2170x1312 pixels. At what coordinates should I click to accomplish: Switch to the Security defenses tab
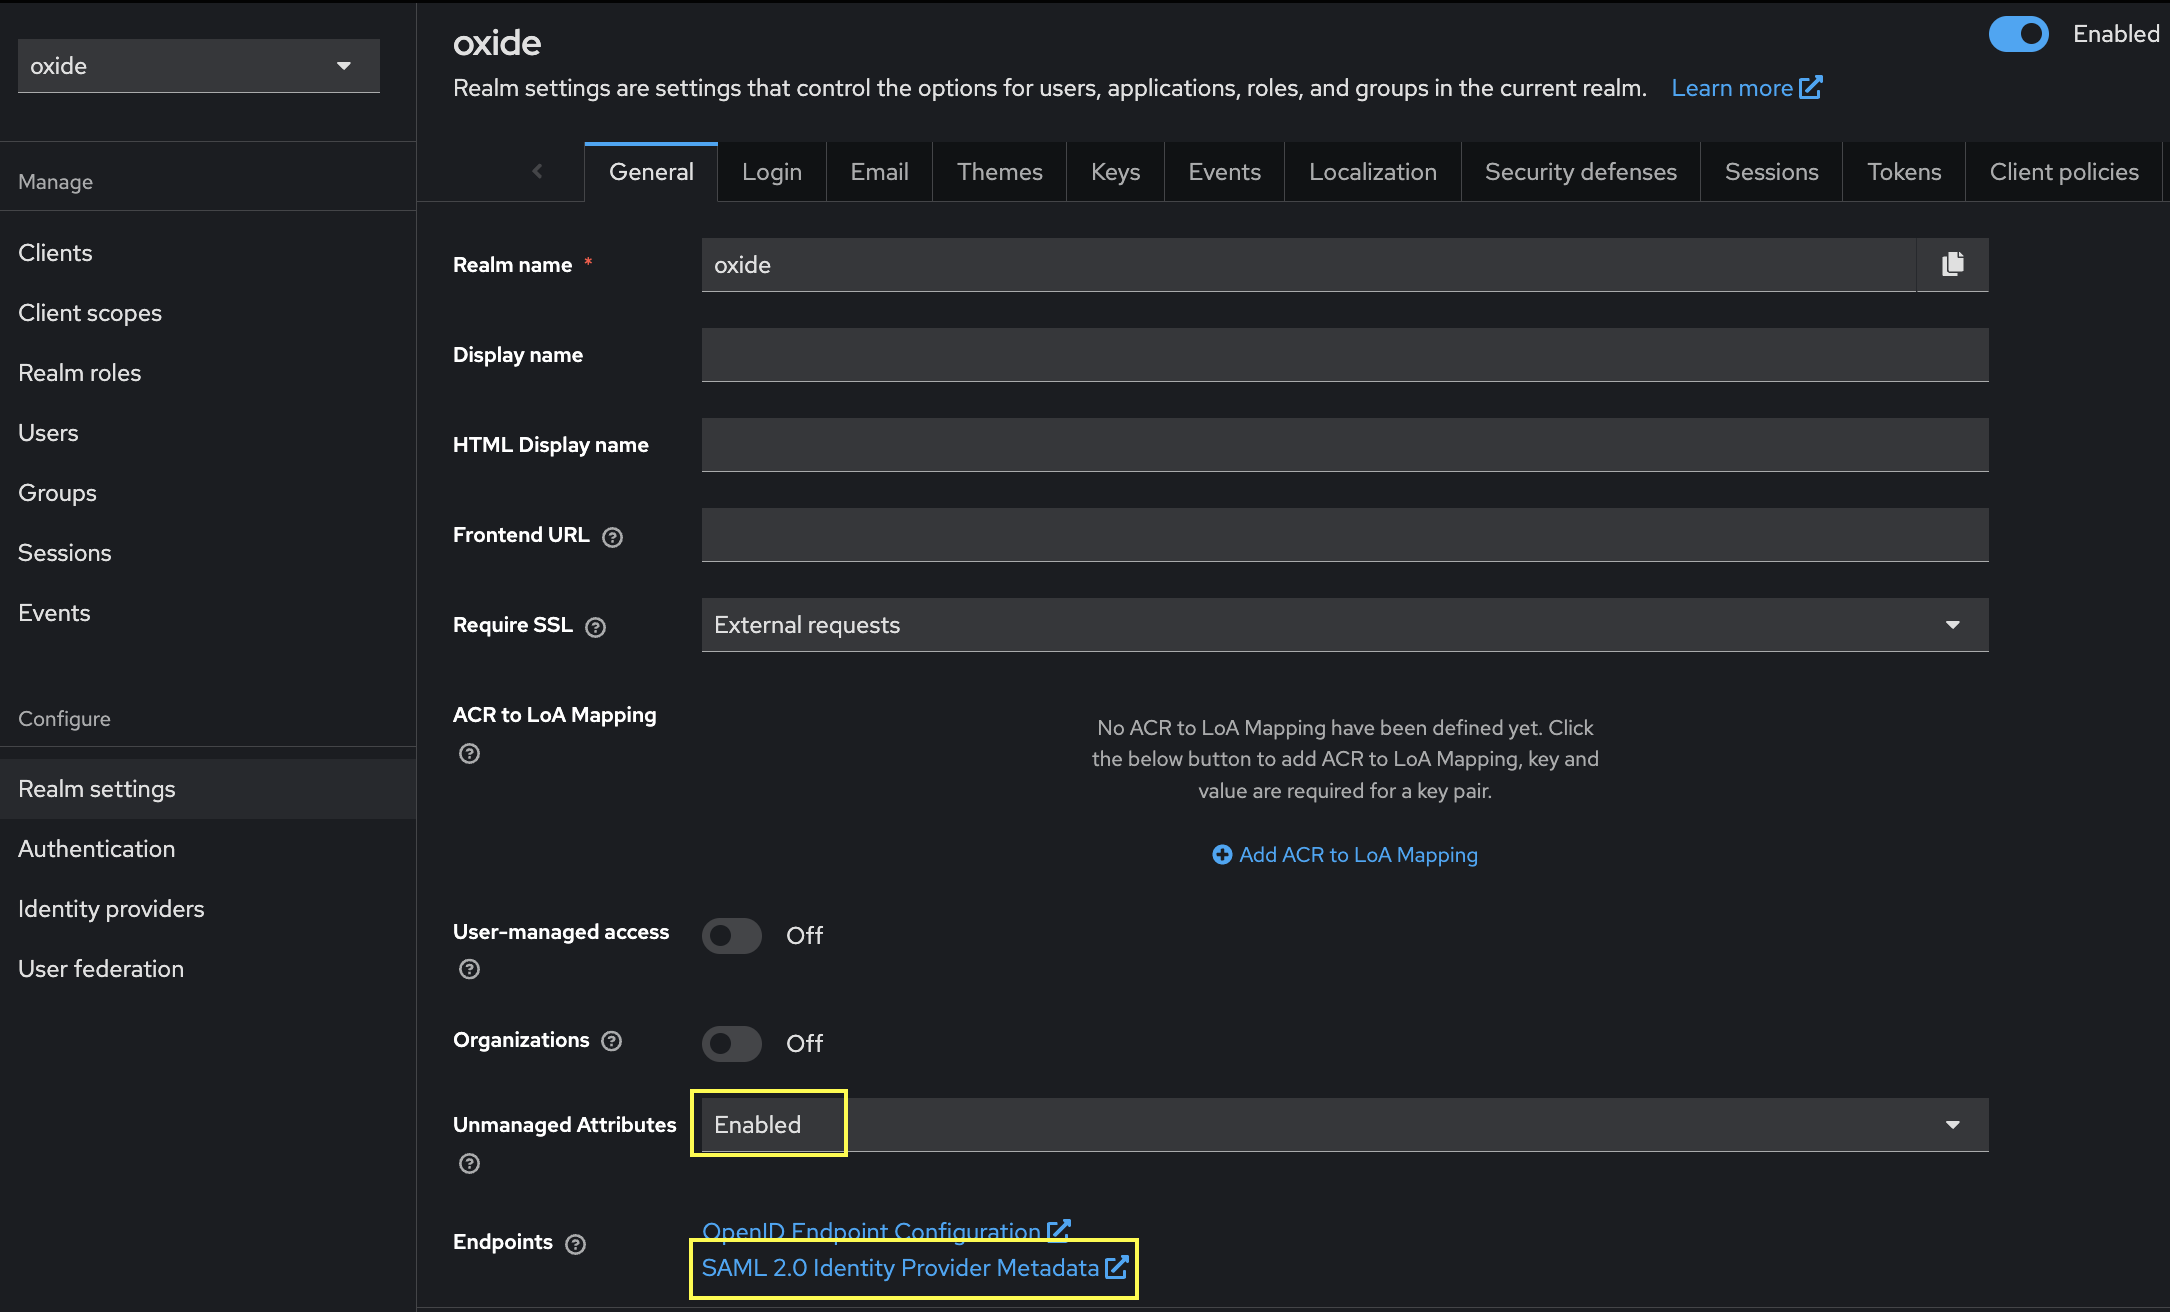click(1580, 172)
